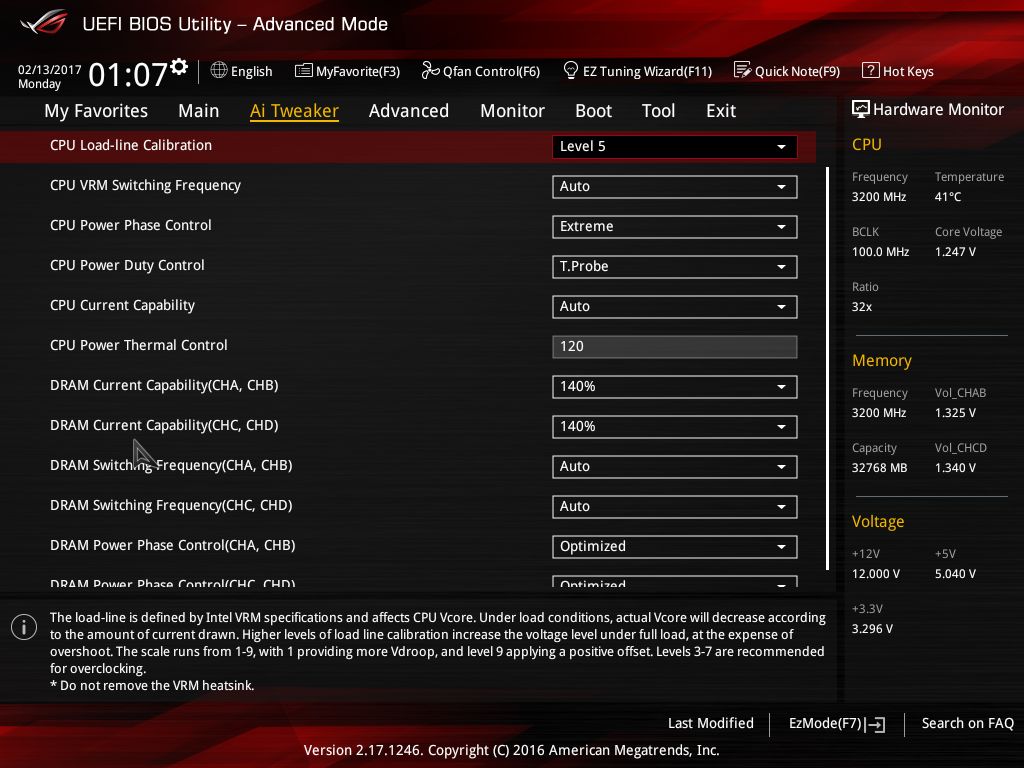Expand DRAM Switching Frequency(CHC, CHD) dropdown

(x=675, y=506)
